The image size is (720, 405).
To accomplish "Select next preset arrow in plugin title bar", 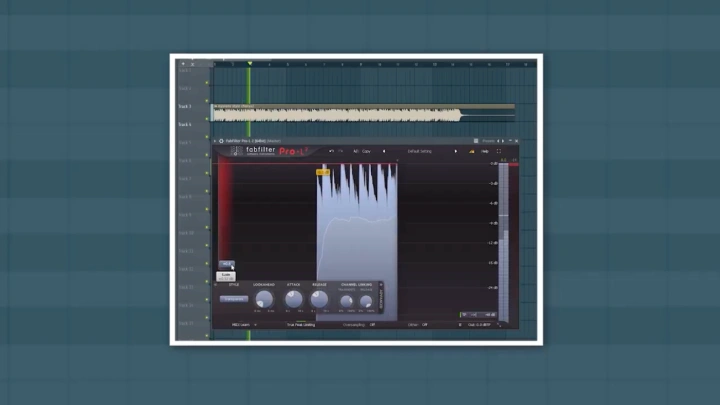I will [x=503, y=141].
